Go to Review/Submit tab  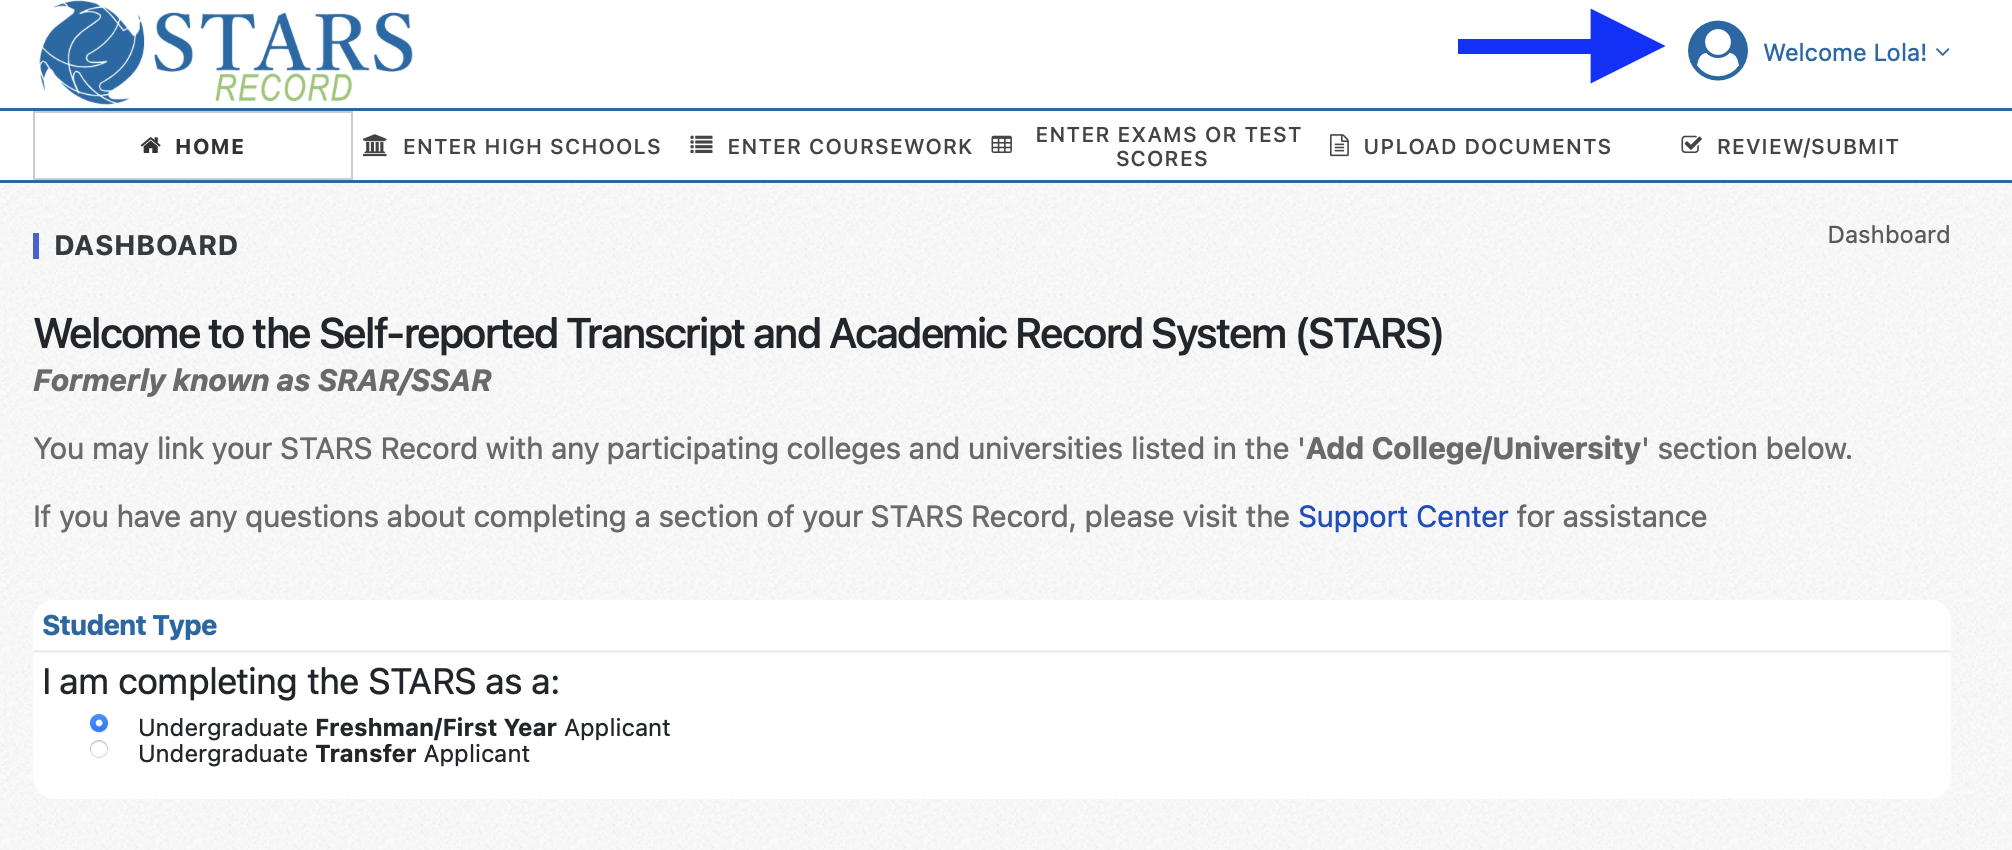tap(1790, 146)
